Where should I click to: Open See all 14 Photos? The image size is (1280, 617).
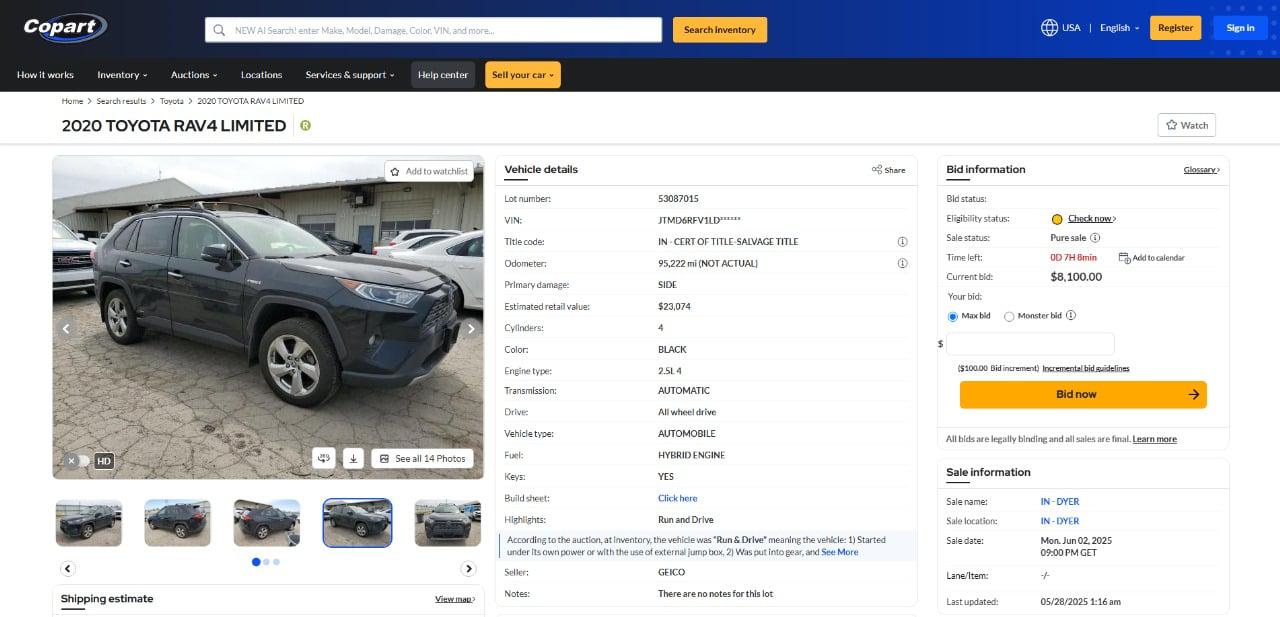(422, 458)
